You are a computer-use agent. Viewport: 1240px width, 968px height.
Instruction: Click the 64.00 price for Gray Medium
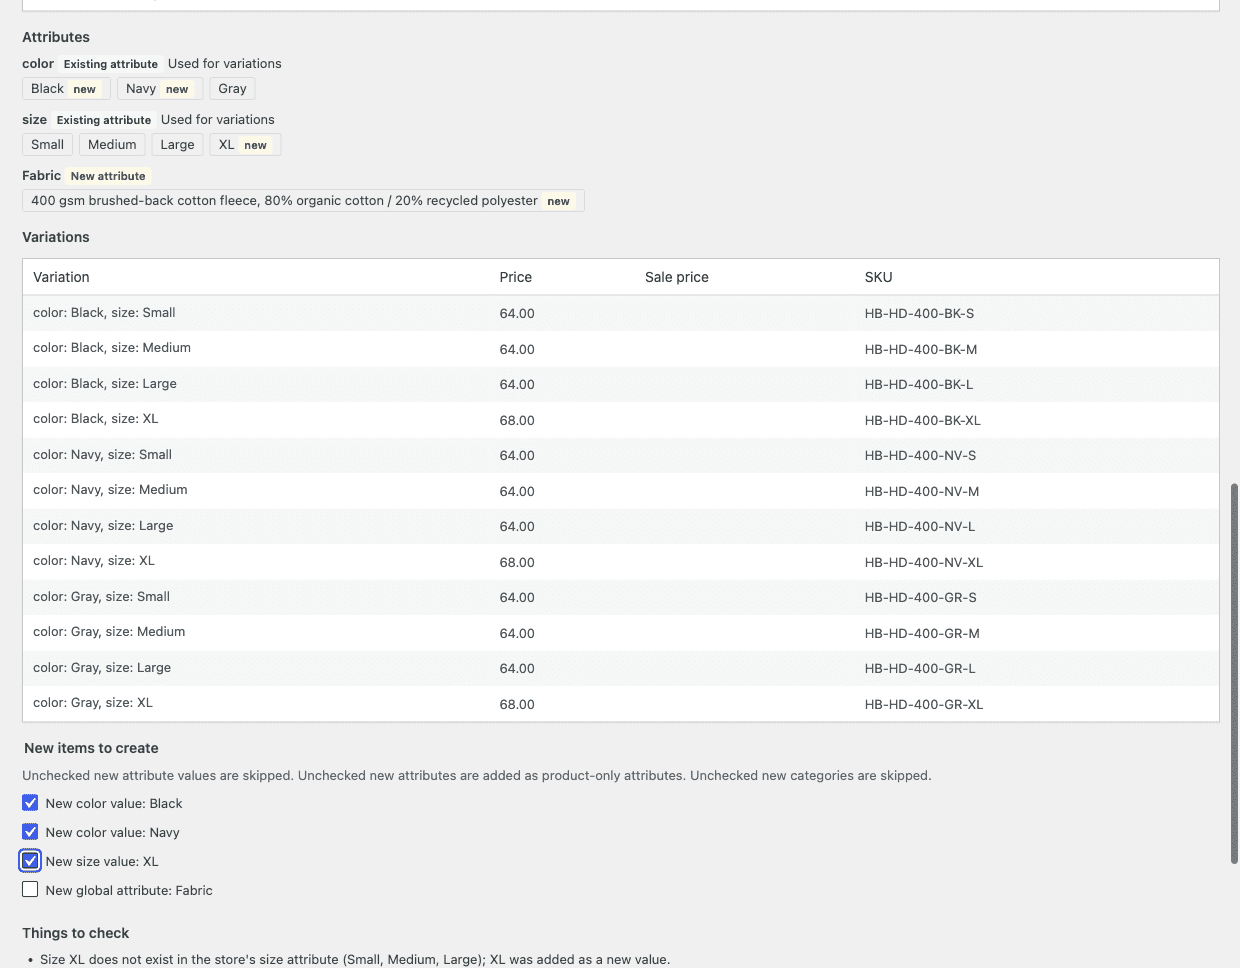517,633
